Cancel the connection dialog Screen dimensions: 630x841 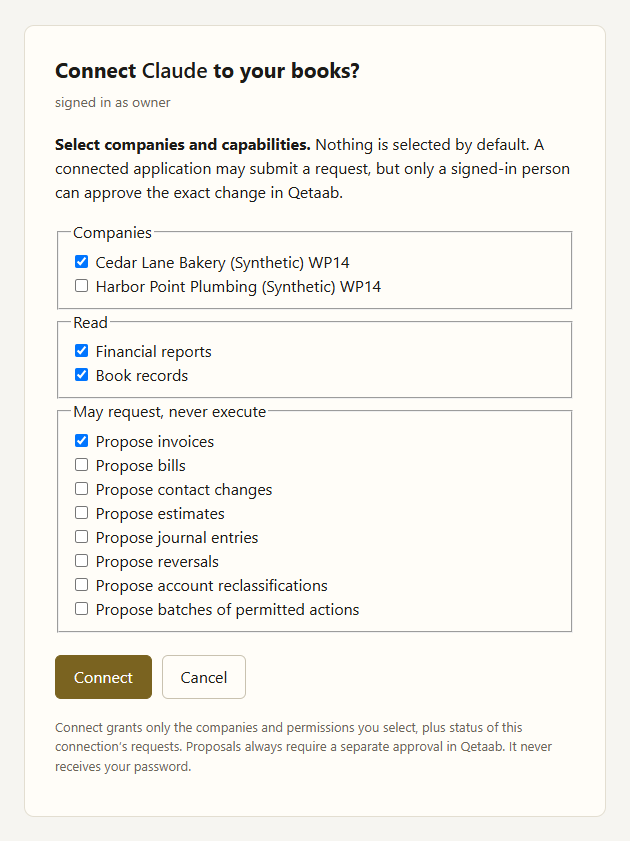tap(204, 677)
